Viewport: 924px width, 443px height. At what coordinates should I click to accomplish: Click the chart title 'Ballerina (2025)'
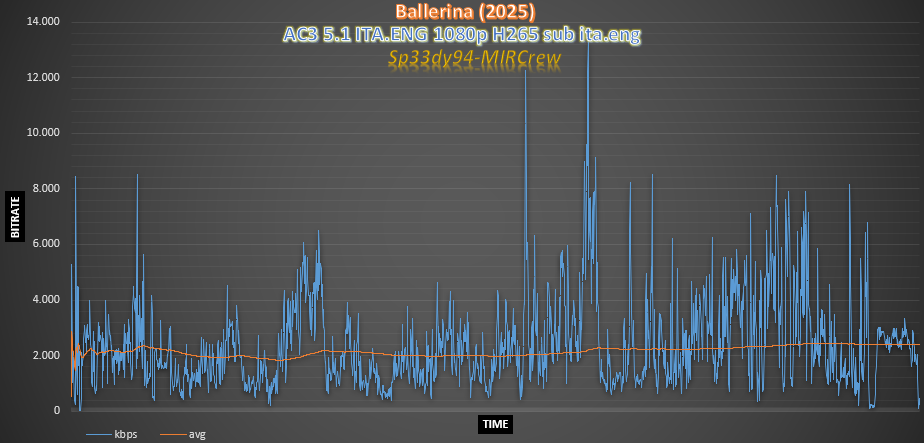pos(466,12)
